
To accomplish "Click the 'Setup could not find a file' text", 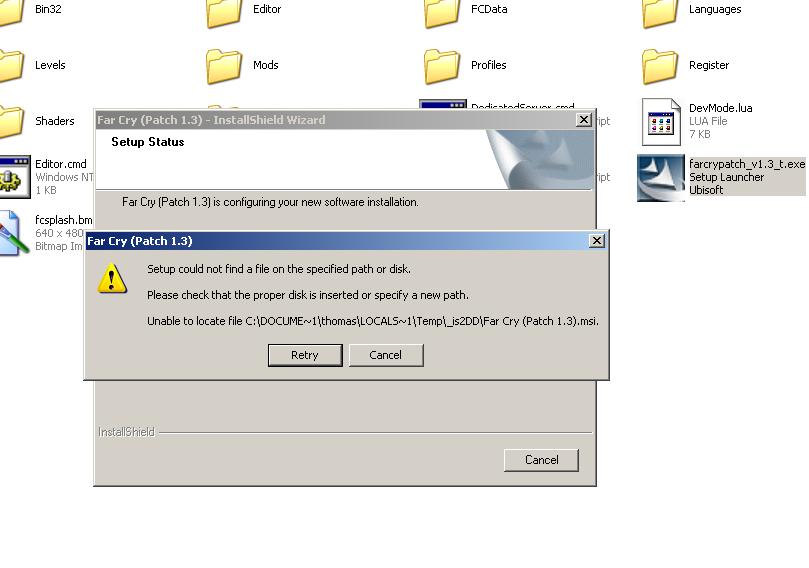I will tap(279, 269).
